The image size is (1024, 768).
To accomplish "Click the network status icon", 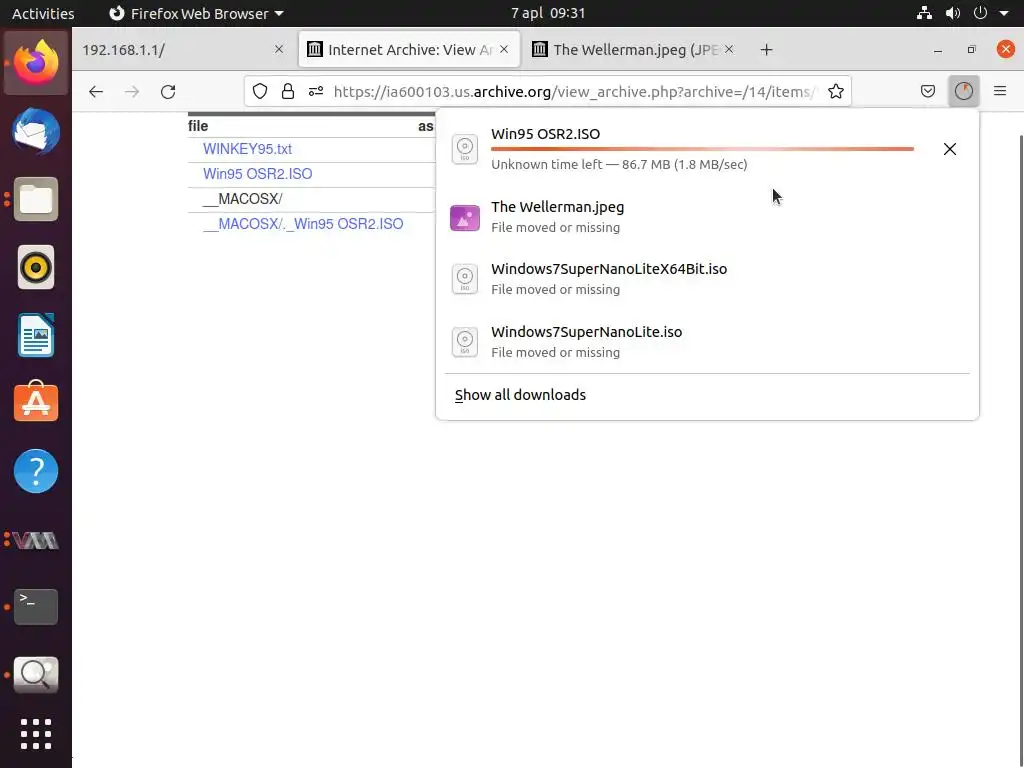I will [x=923, y=13].
